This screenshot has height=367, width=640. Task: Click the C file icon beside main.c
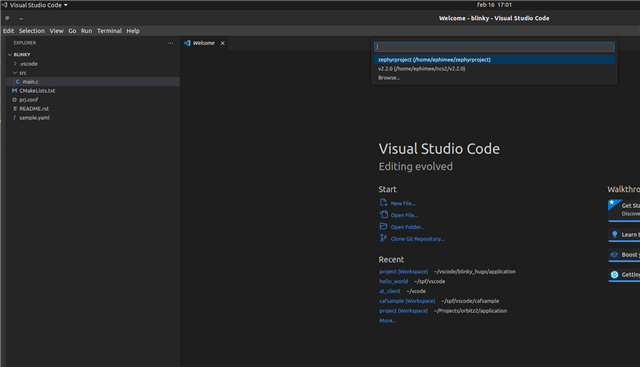pyautogui.click(x=18, y=82)
